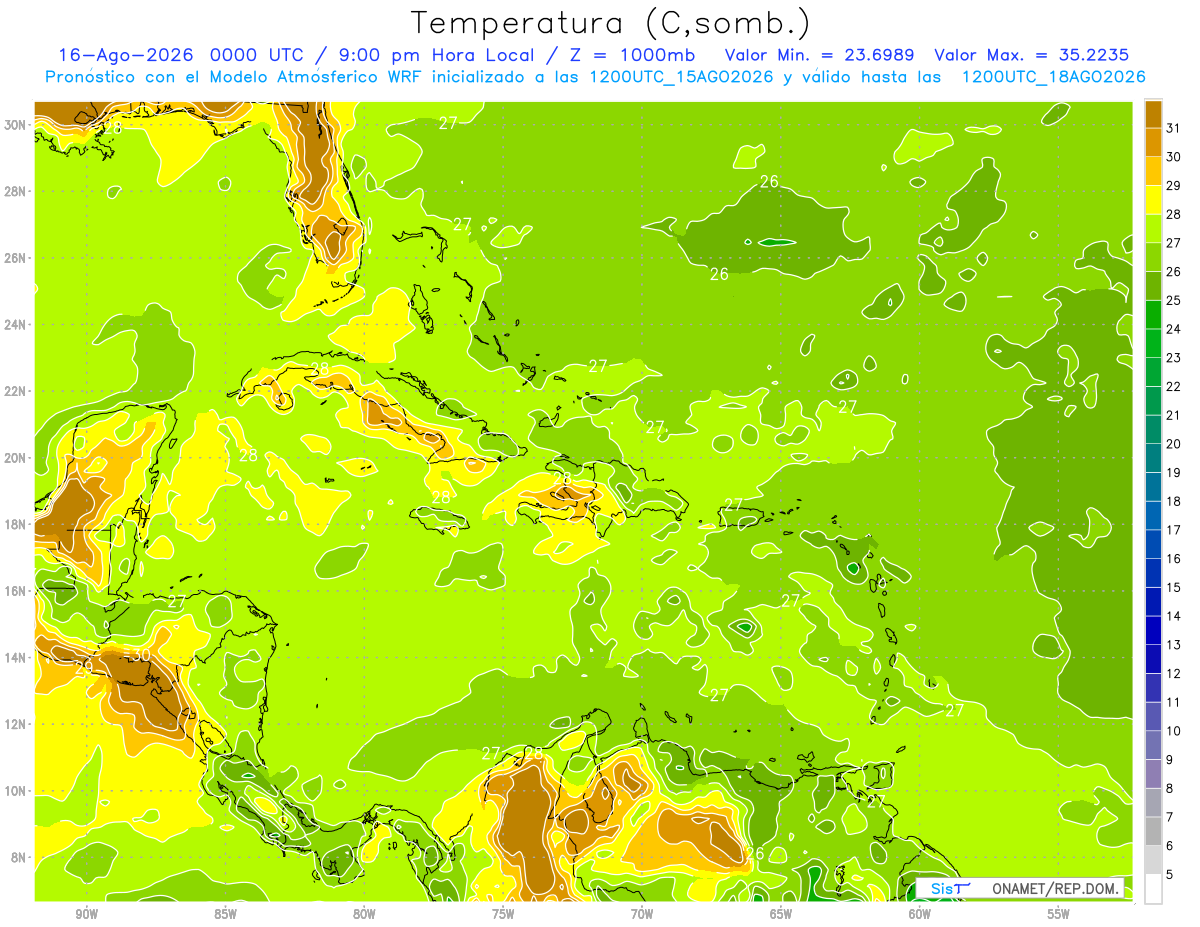Click the legend value 25
Viewport: 1200px width, 927px height.
click(x=1174, y=300)
